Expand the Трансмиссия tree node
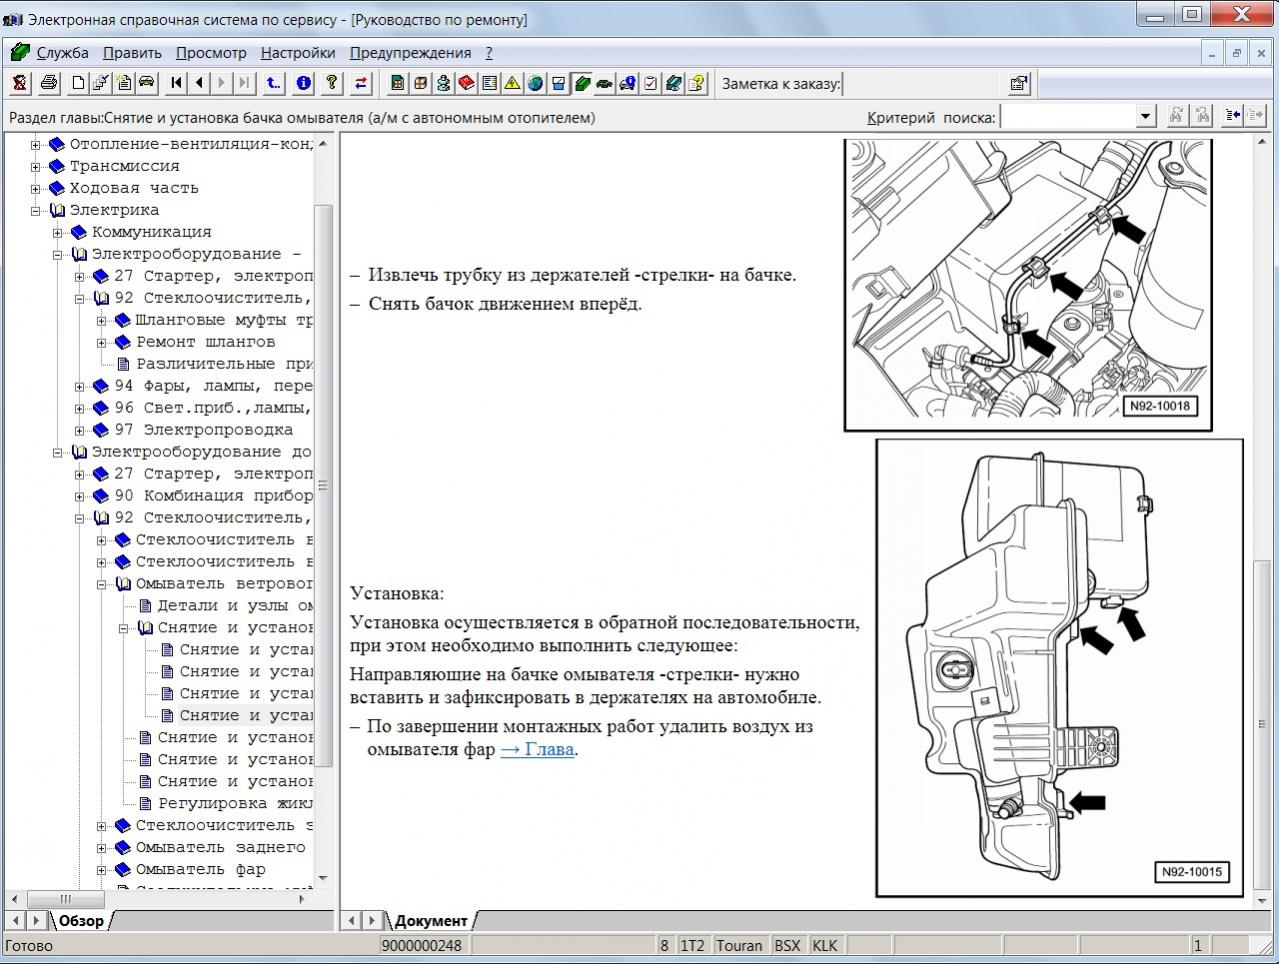 coord(36,166)
